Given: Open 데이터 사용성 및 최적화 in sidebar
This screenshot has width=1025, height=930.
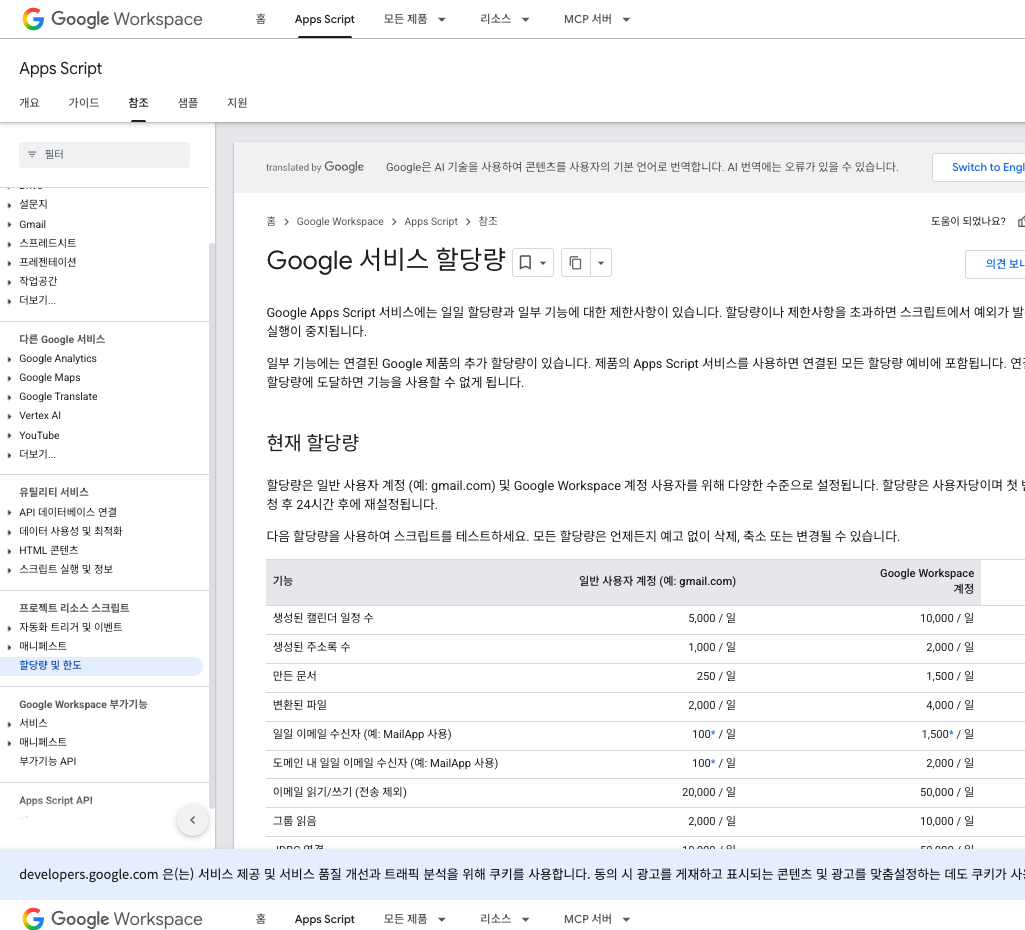Looking at the screenshot, I should pyautogui.click(x=71, y=531).
